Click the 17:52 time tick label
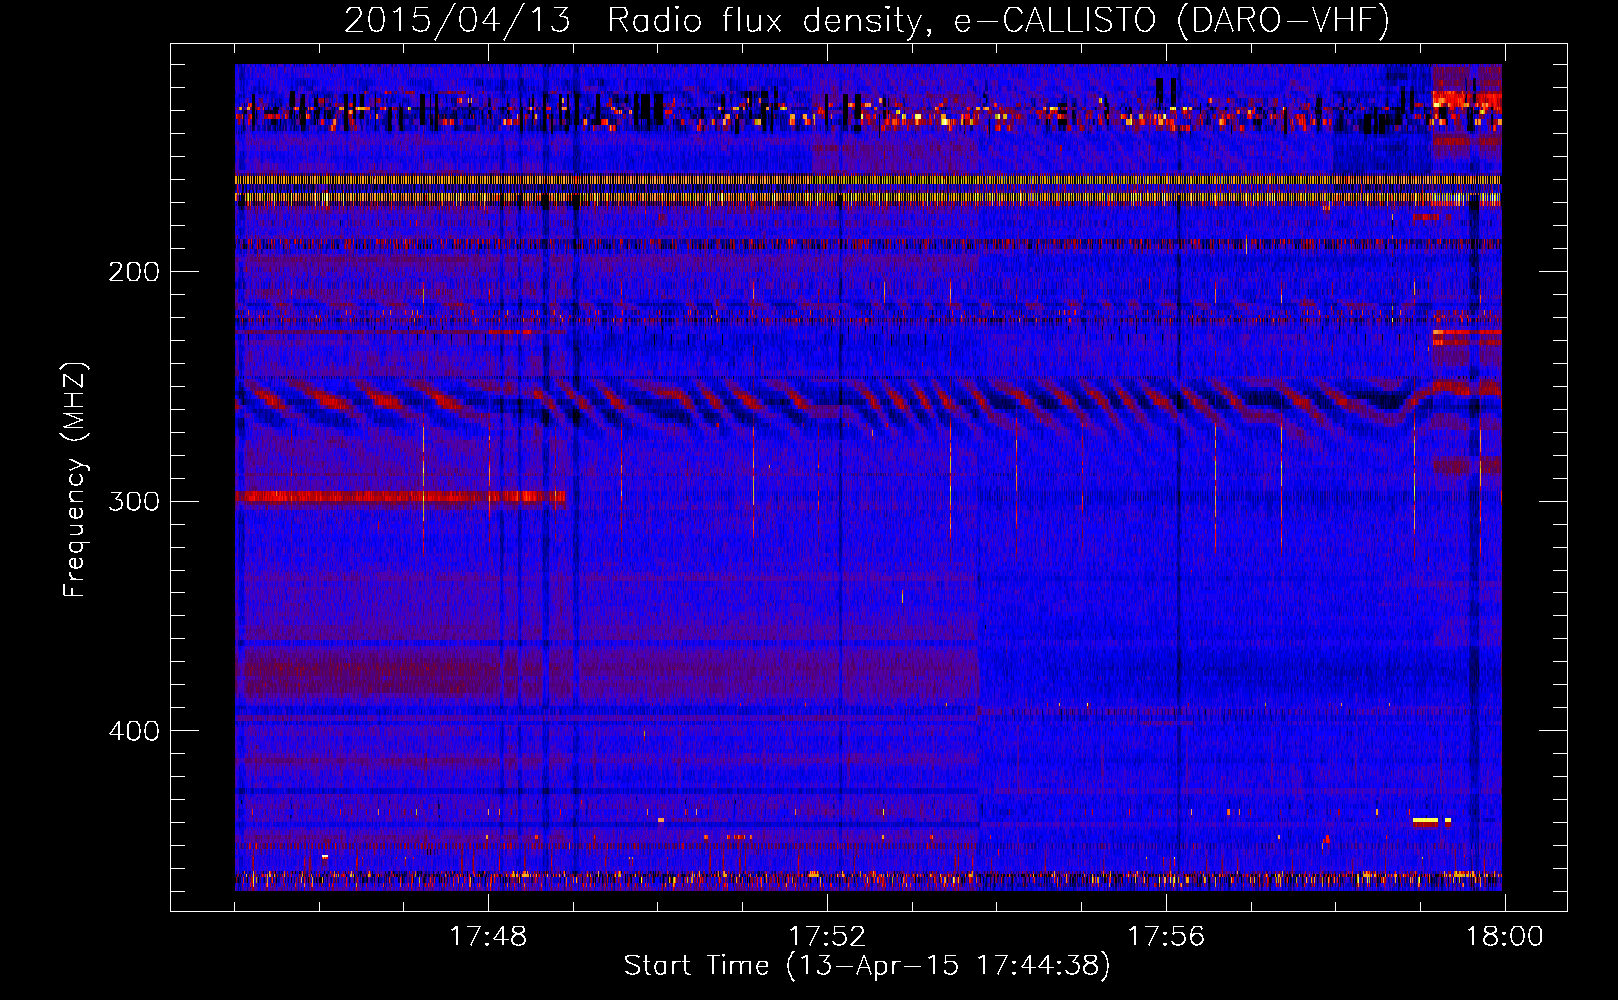The image size is (1618, 1000). point(827,937)
